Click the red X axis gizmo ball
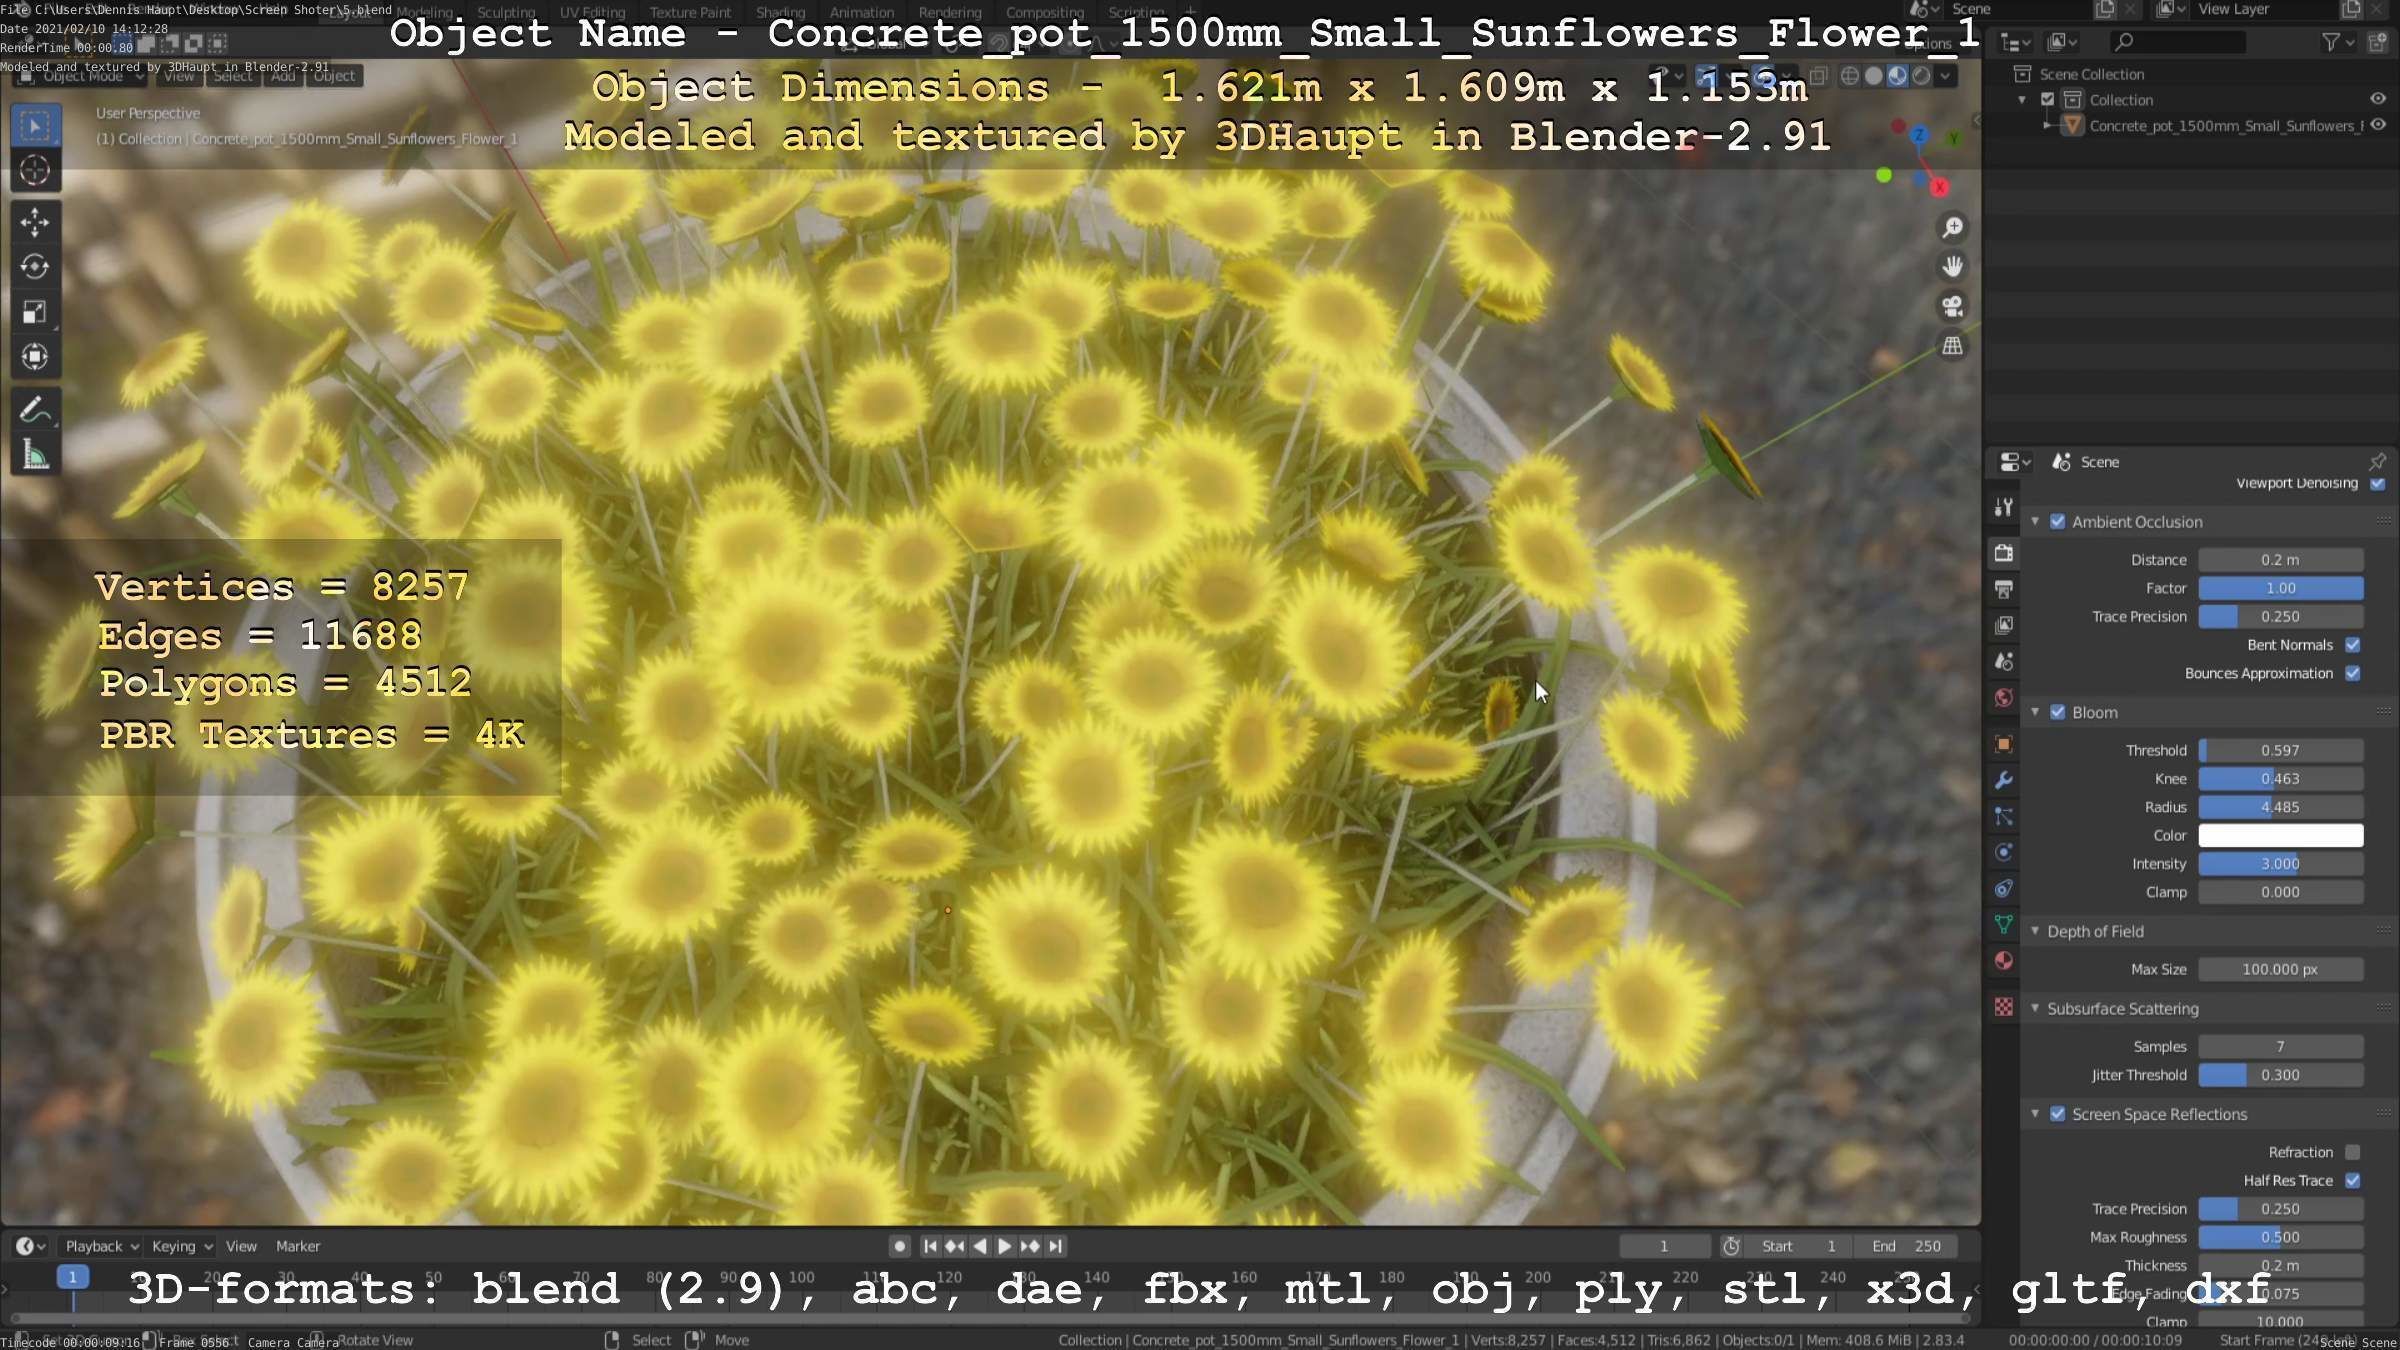 pos(1939,187)
